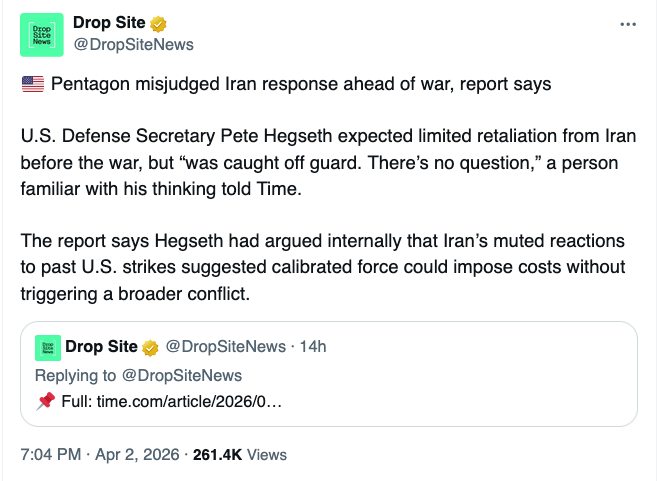Screen dimensions: 657x481
Task: Click the tweet headline about the Pentagon
Action: (x=299, y=84)
